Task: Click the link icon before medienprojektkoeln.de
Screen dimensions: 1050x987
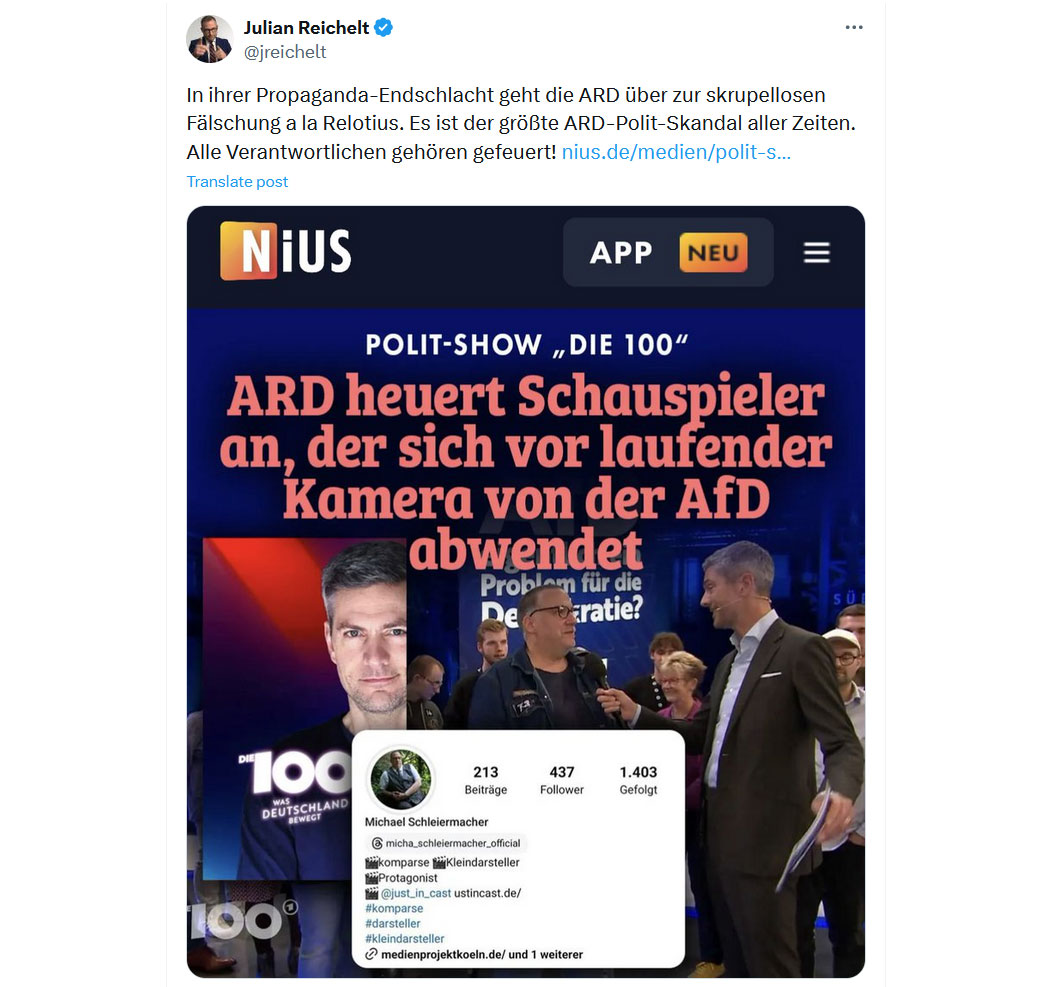Action: [371, 954]
